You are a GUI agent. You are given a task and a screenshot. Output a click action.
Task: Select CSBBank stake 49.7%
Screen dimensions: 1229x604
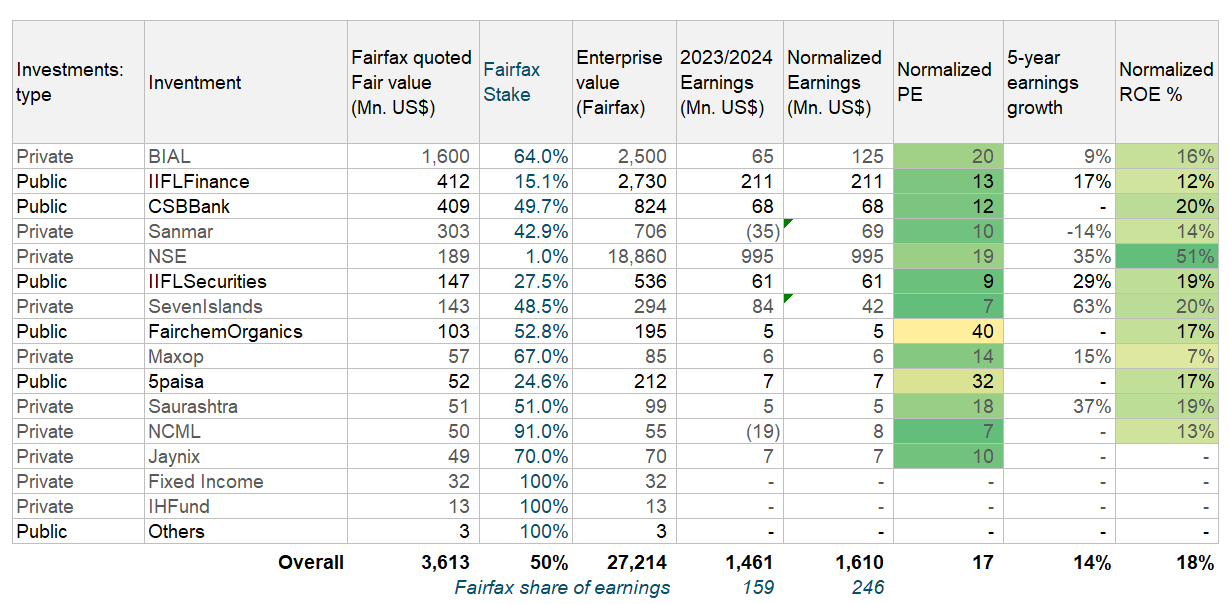tap(525, 206)
